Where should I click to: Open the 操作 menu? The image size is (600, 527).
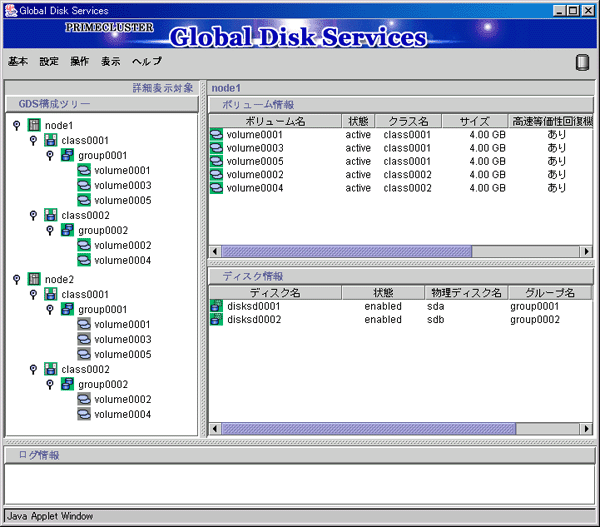pos(80,61)
